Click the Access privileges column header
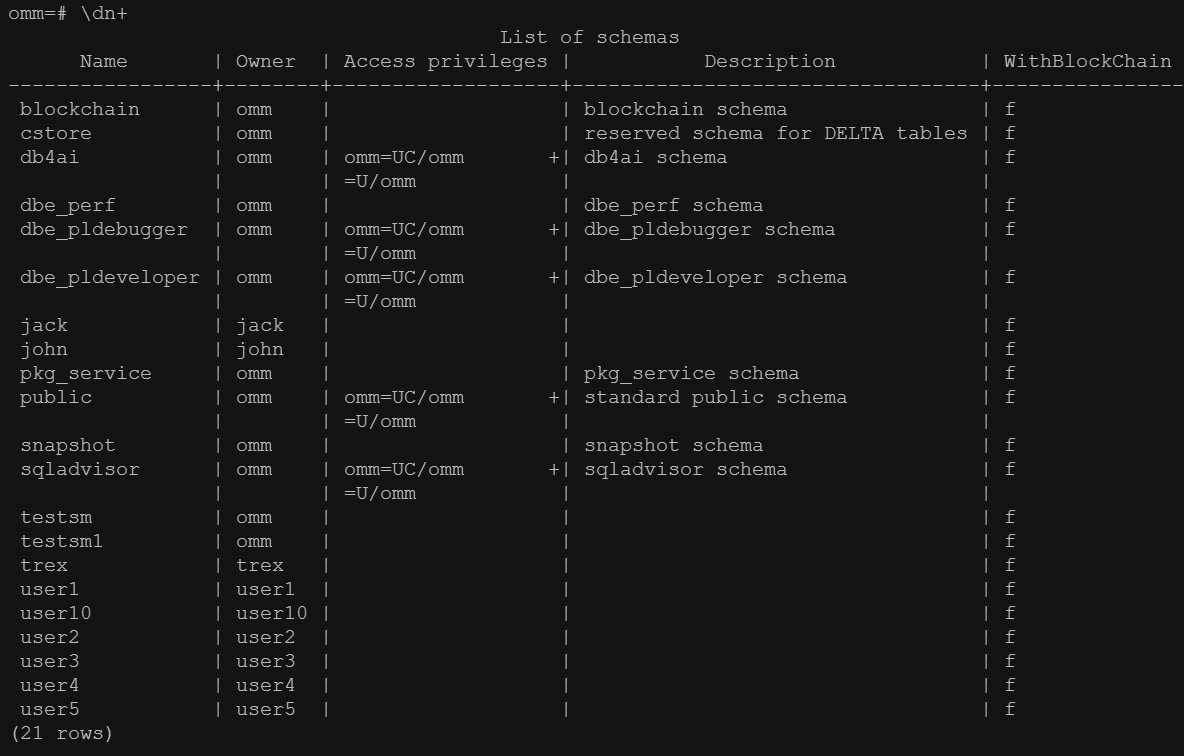The image size is (1184, 756). coord(445,62)
